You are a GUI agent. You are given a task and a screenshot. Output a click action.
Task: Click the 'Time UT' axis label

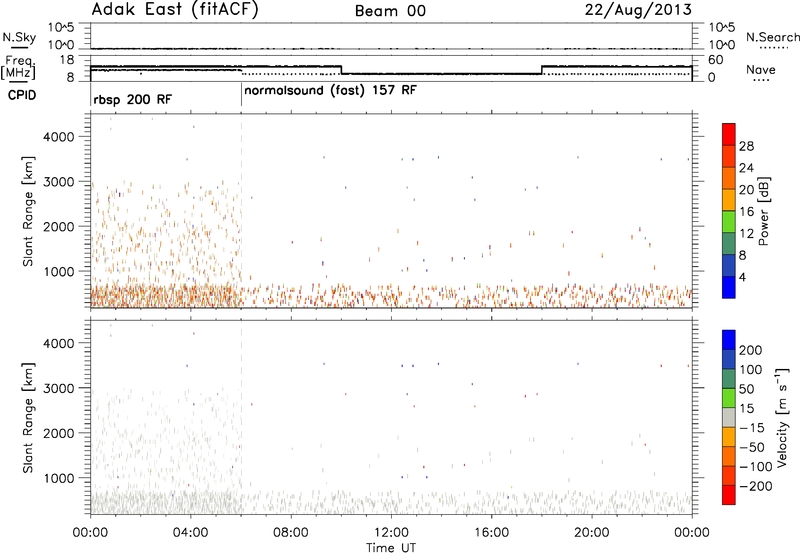391,548
